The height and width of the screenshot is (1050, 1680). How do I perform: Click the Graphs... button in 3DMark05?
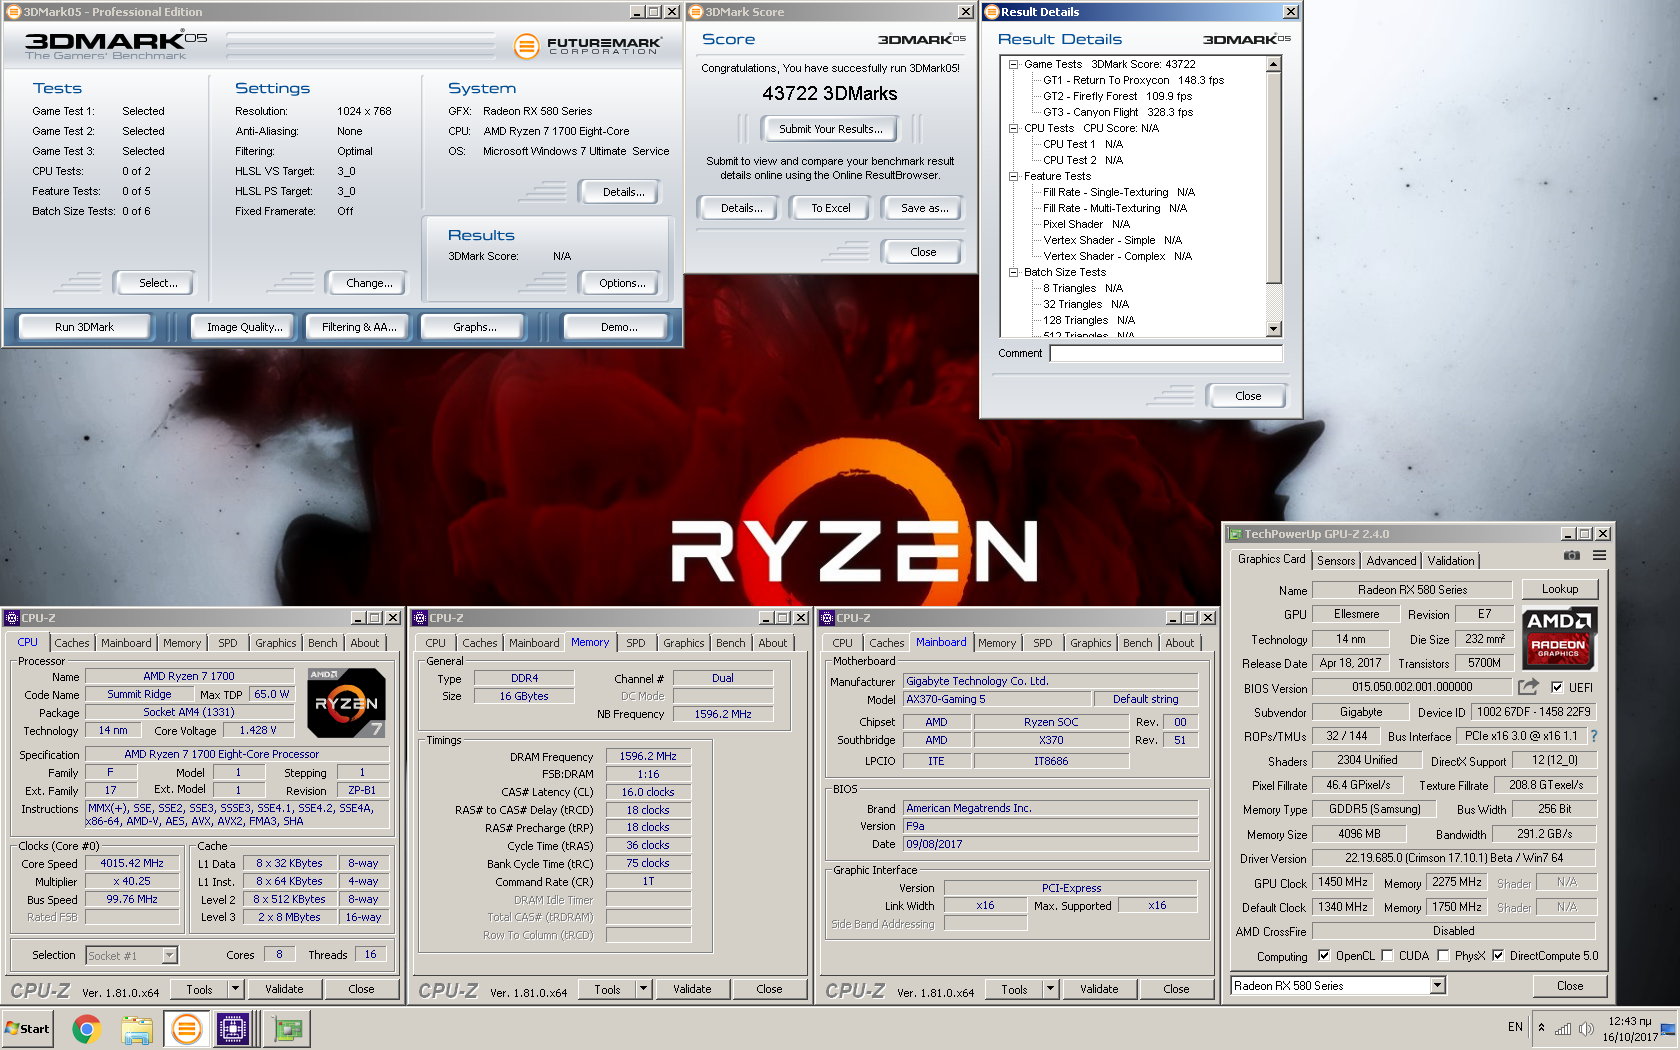tap(475, 327)
